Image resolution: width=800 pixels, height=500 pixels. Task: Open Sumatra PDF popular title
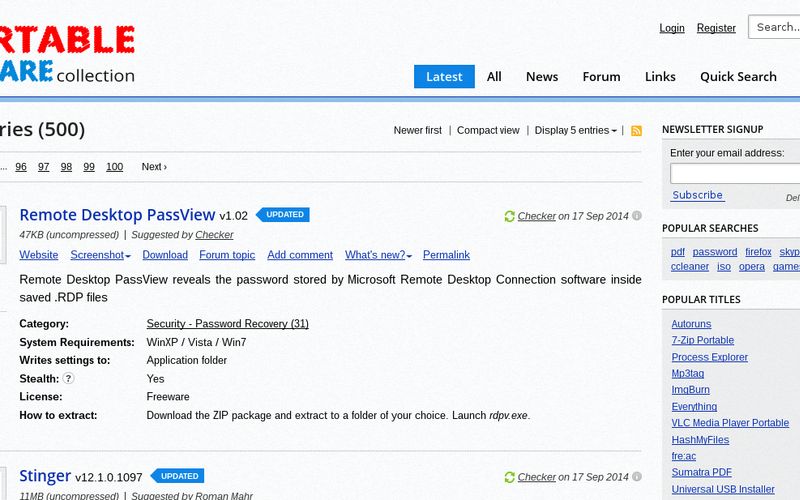click(702, 472)
